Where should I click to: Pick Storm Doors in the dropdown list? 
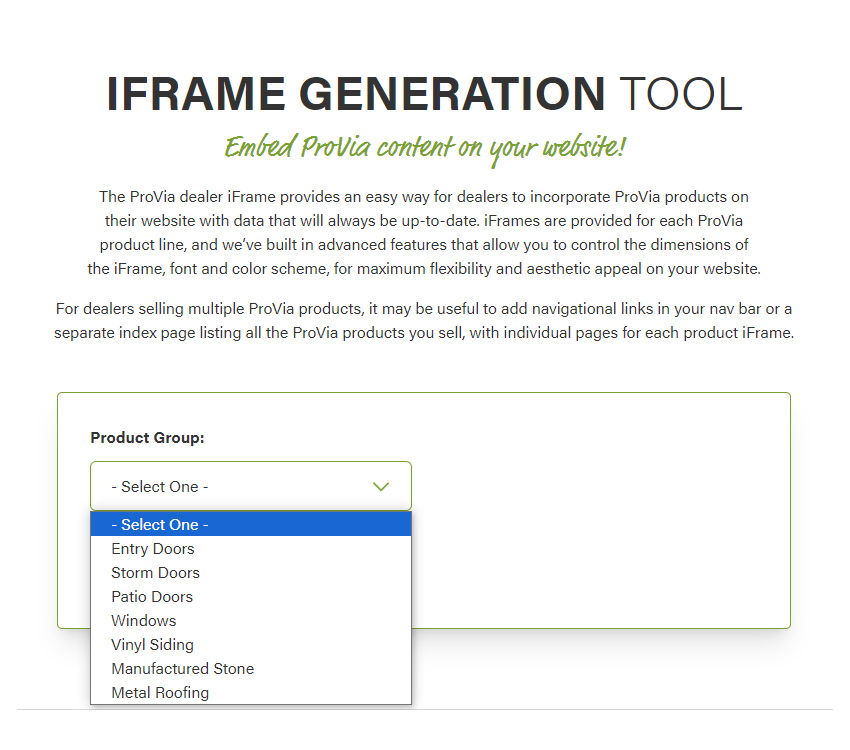[155, 573]
